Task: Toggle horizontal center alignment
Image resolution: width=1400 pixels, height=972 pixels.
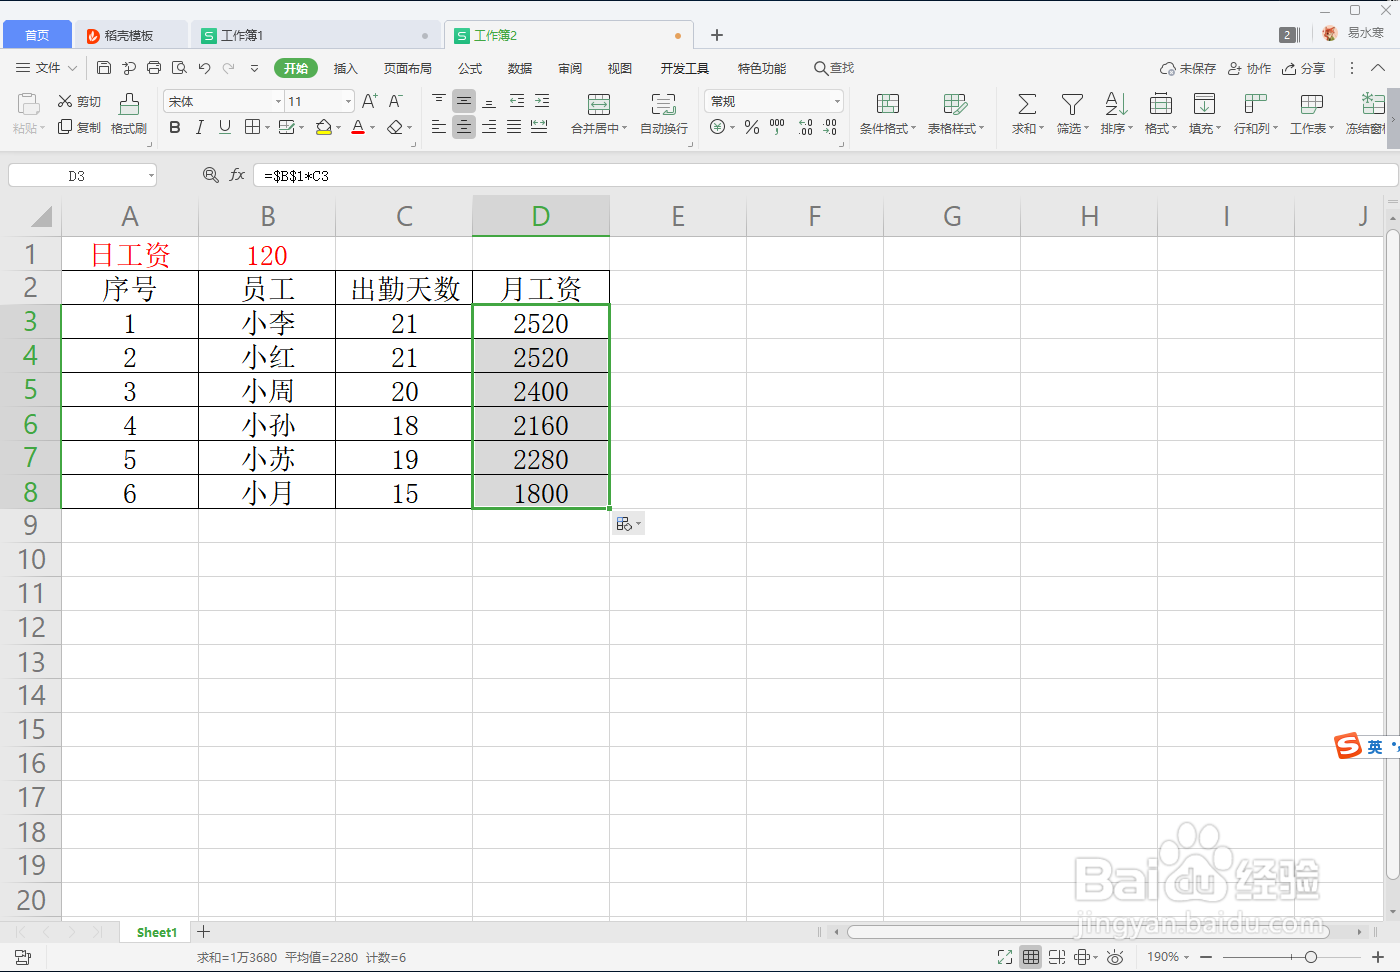Action: point(464,127)
